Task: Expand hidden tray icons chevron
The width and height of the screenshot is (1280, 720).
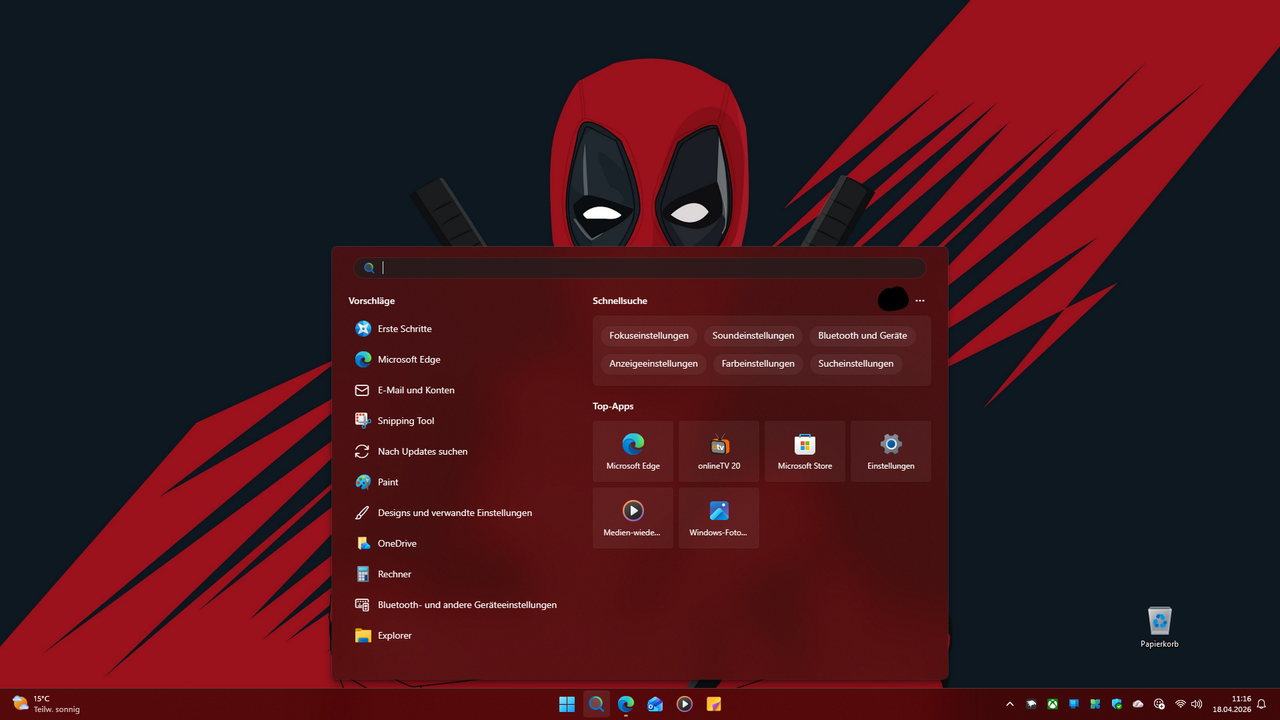Action: point(1010,704)
